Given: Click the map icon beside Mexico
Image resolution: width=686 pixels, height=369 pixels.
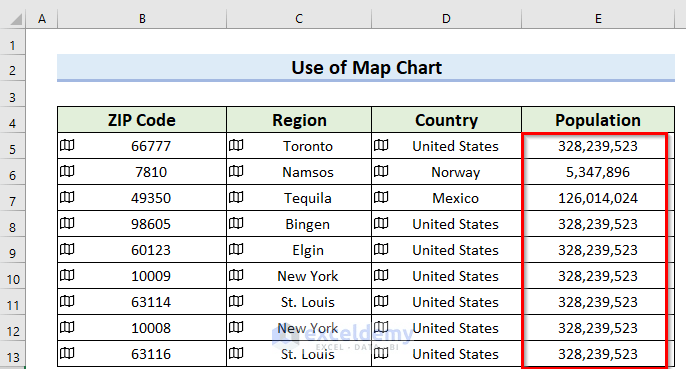Looking at the screenshot, I should pos(381,197).
